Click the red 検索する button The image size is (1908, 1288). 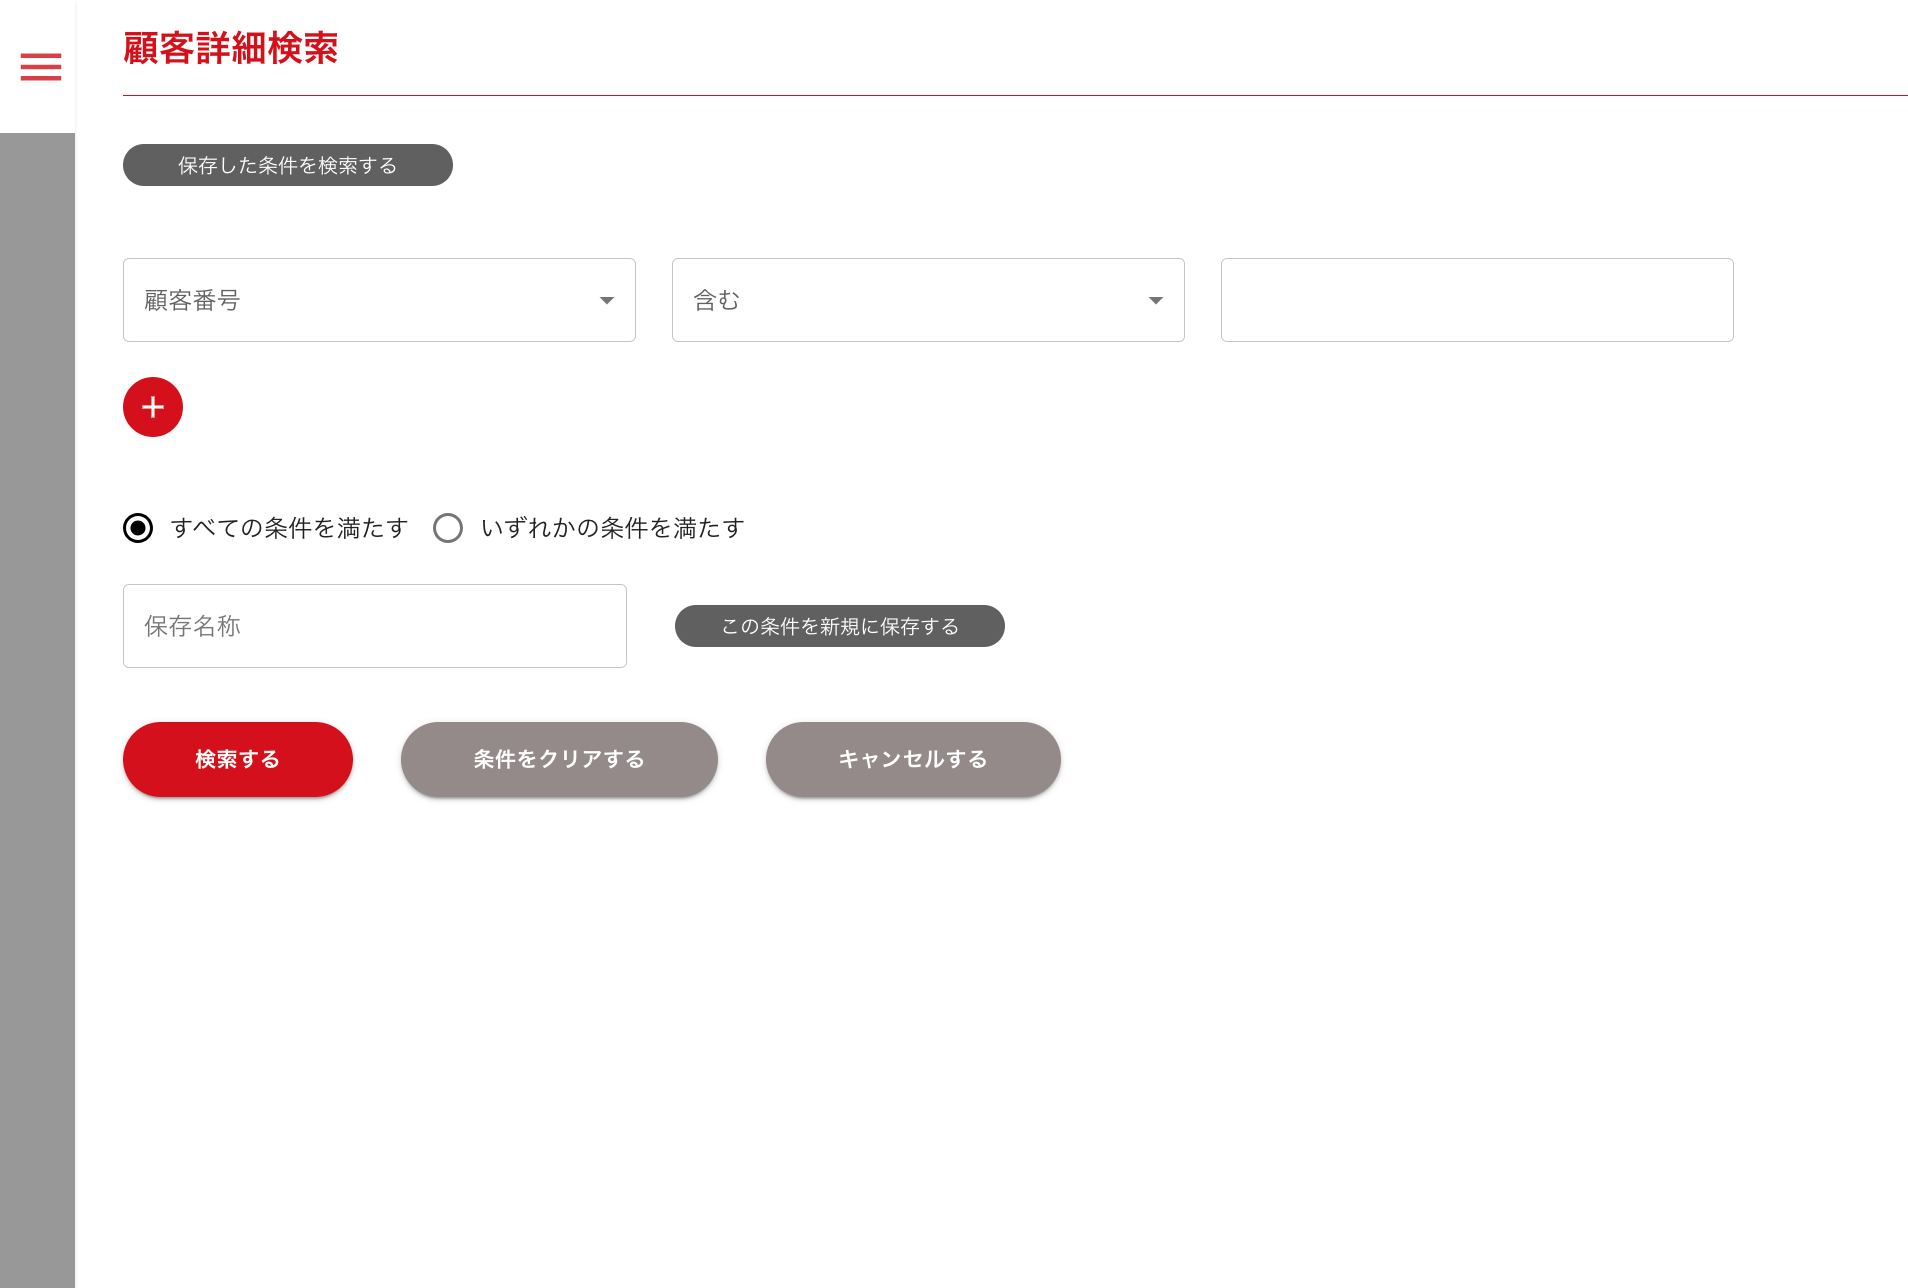coord(238,760)
